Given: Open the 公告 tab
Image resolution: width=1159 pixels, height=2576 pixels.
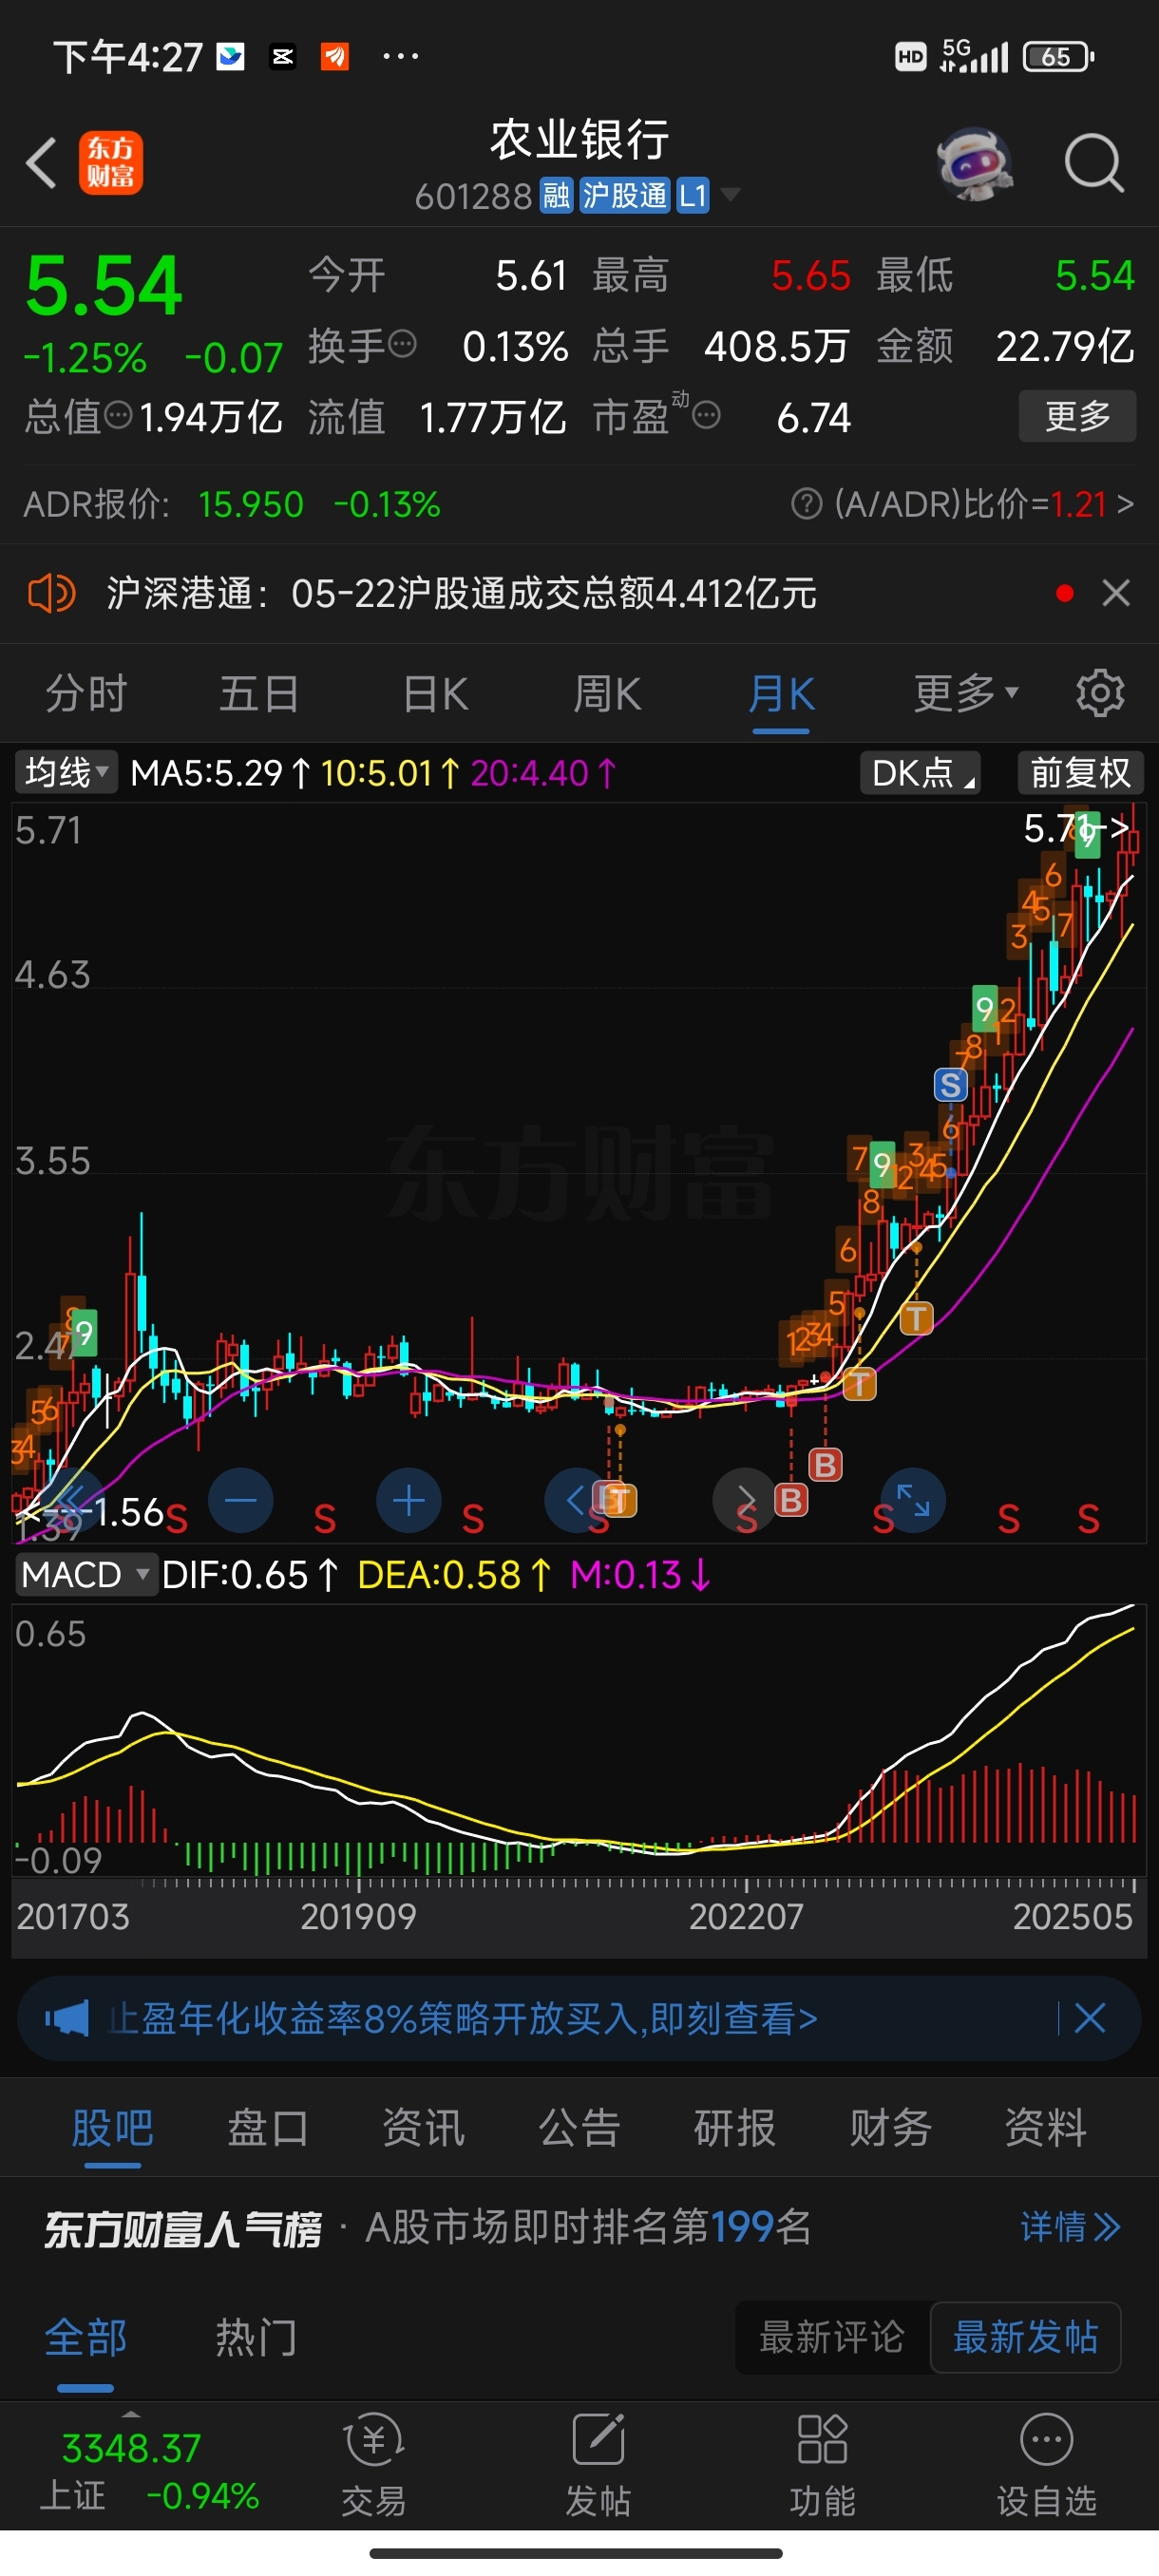Looking at the screenshot, I should [x=579, y=2127].
